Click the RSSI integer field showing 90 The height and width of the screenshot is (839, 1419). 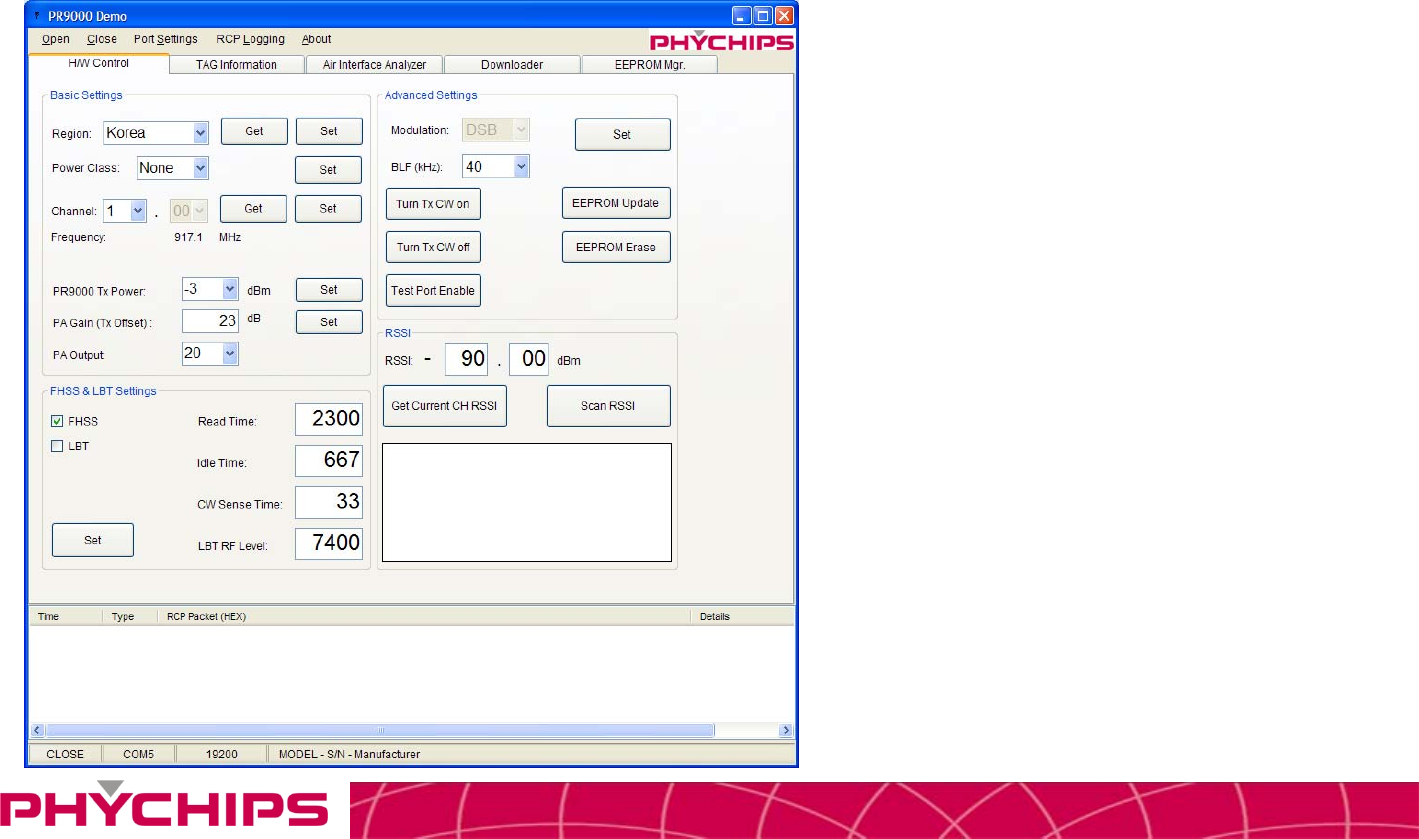coord(467,359)
